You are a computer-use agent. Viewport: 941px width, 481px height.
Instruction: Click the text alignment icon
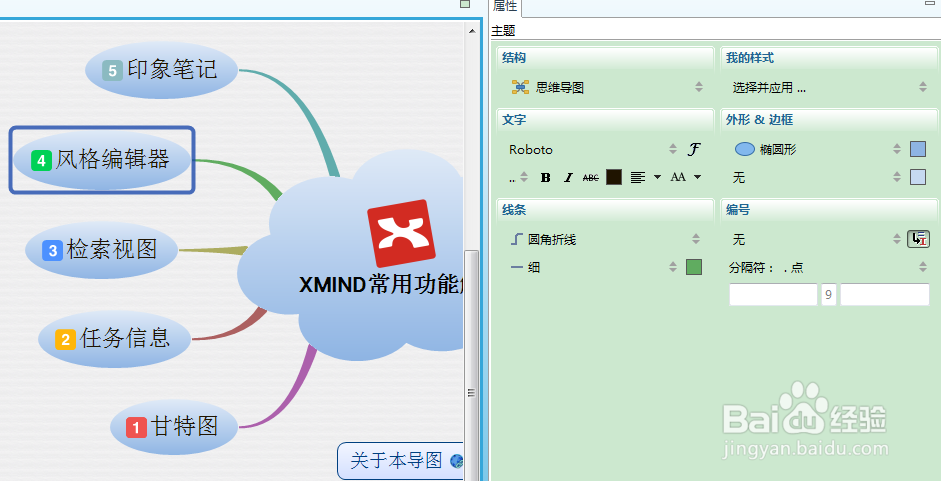point(639,177)
